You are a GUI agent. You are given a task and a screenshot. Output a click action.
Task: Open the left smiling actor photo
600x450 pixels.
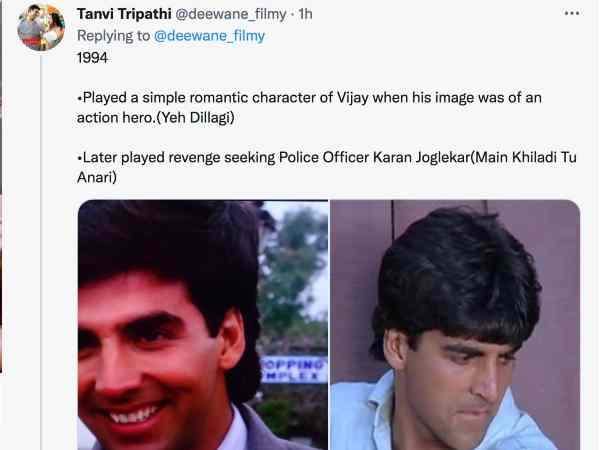click(x=203, y=324)
